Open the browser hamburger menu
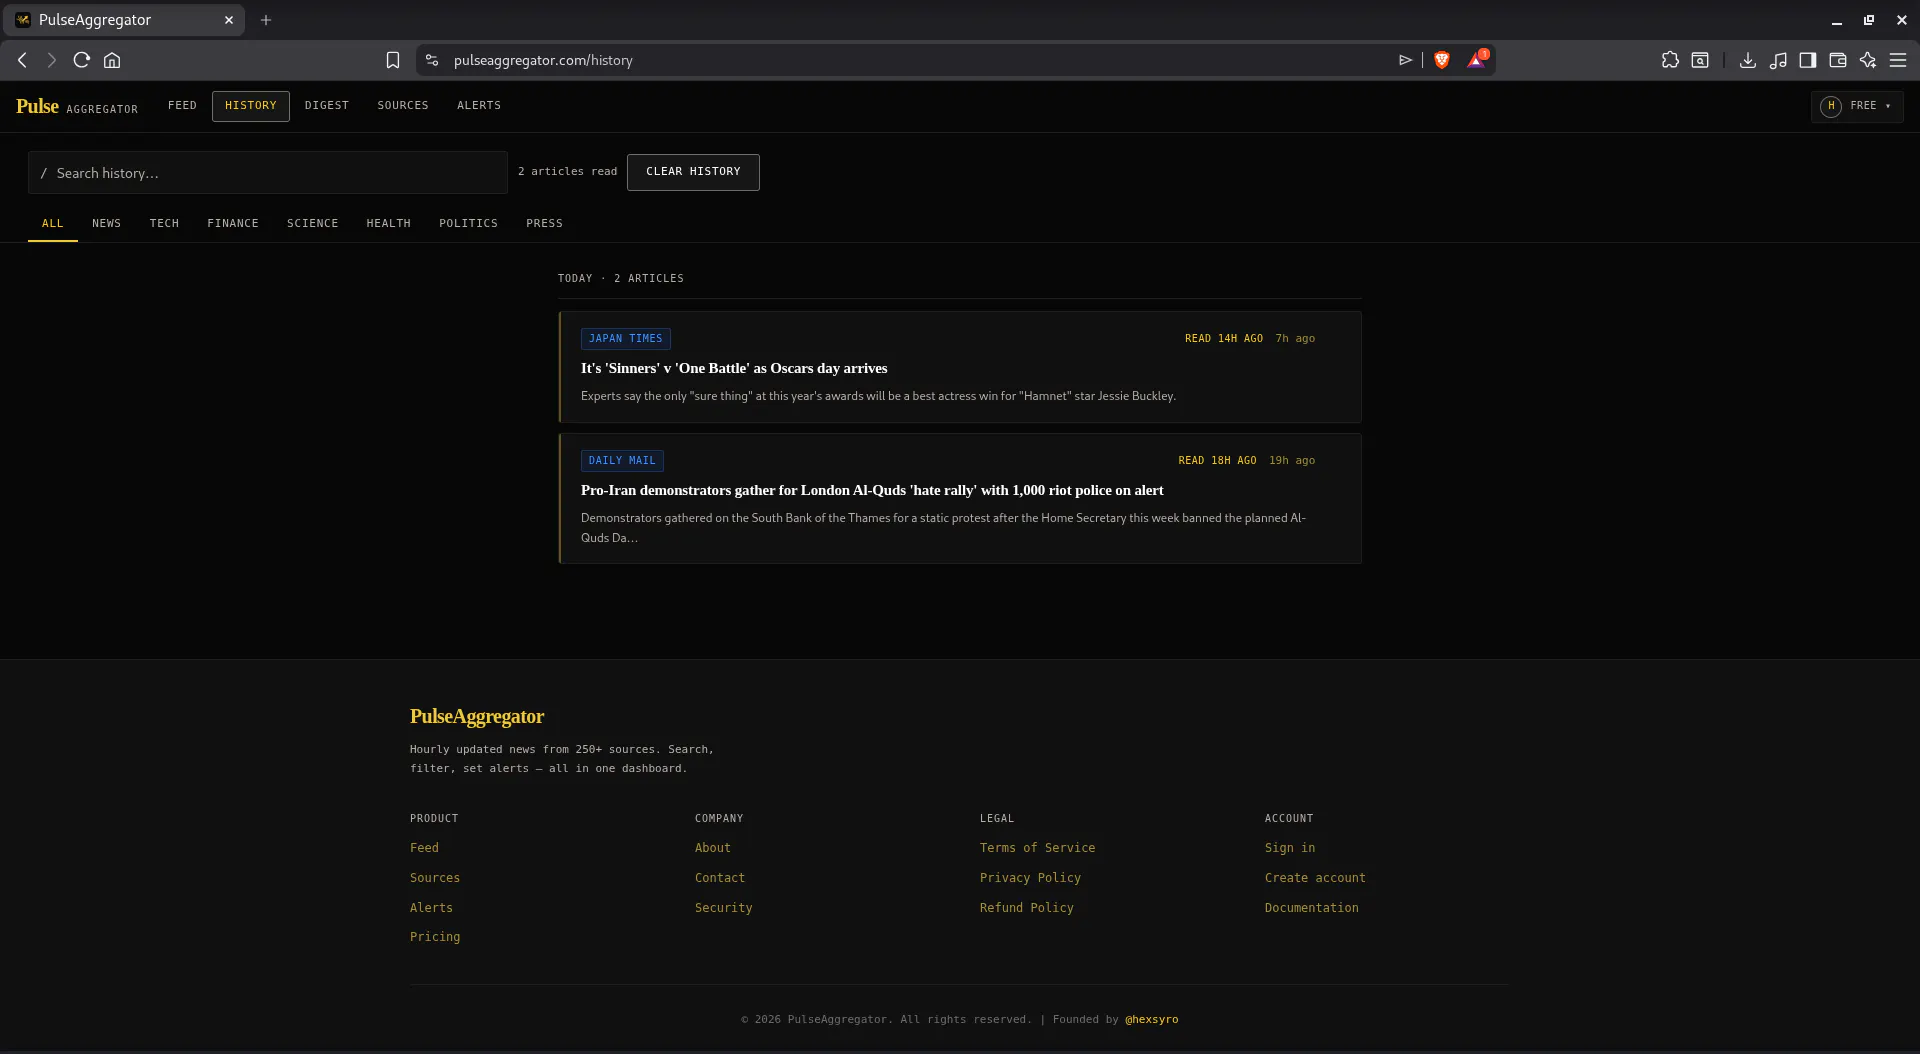1920x1054 pixels. click(1898, 60)
